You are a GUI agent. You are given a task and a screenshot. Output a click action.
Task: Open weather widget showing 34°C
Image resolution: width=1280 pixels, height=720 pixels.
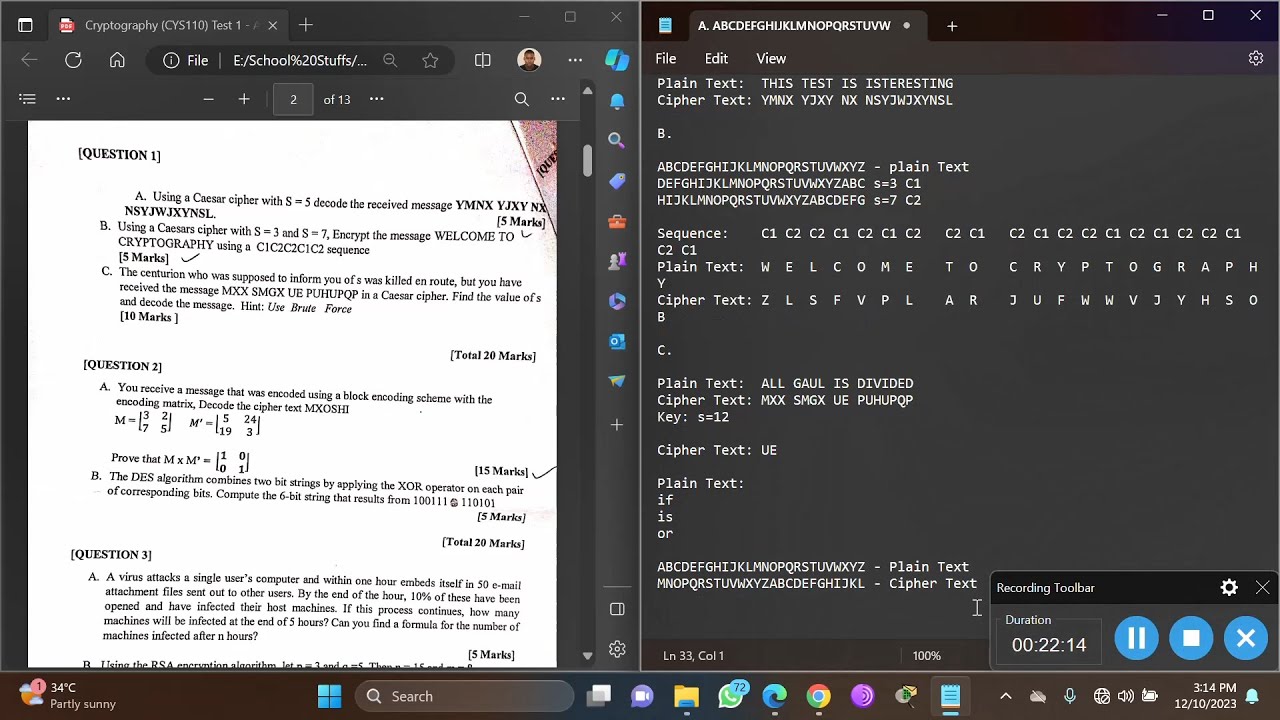coord(66,696)
